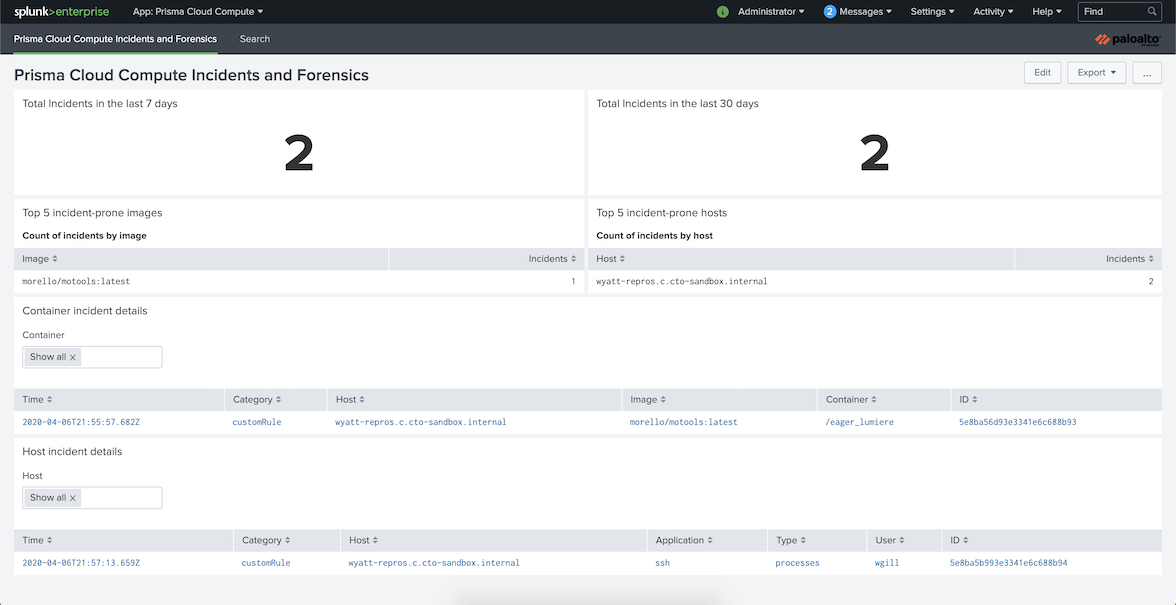Open the App: Prisma Cloud Compute dropdown
Image resolution: width=1176 pixels, height=605 pixels.
[198, 12]
